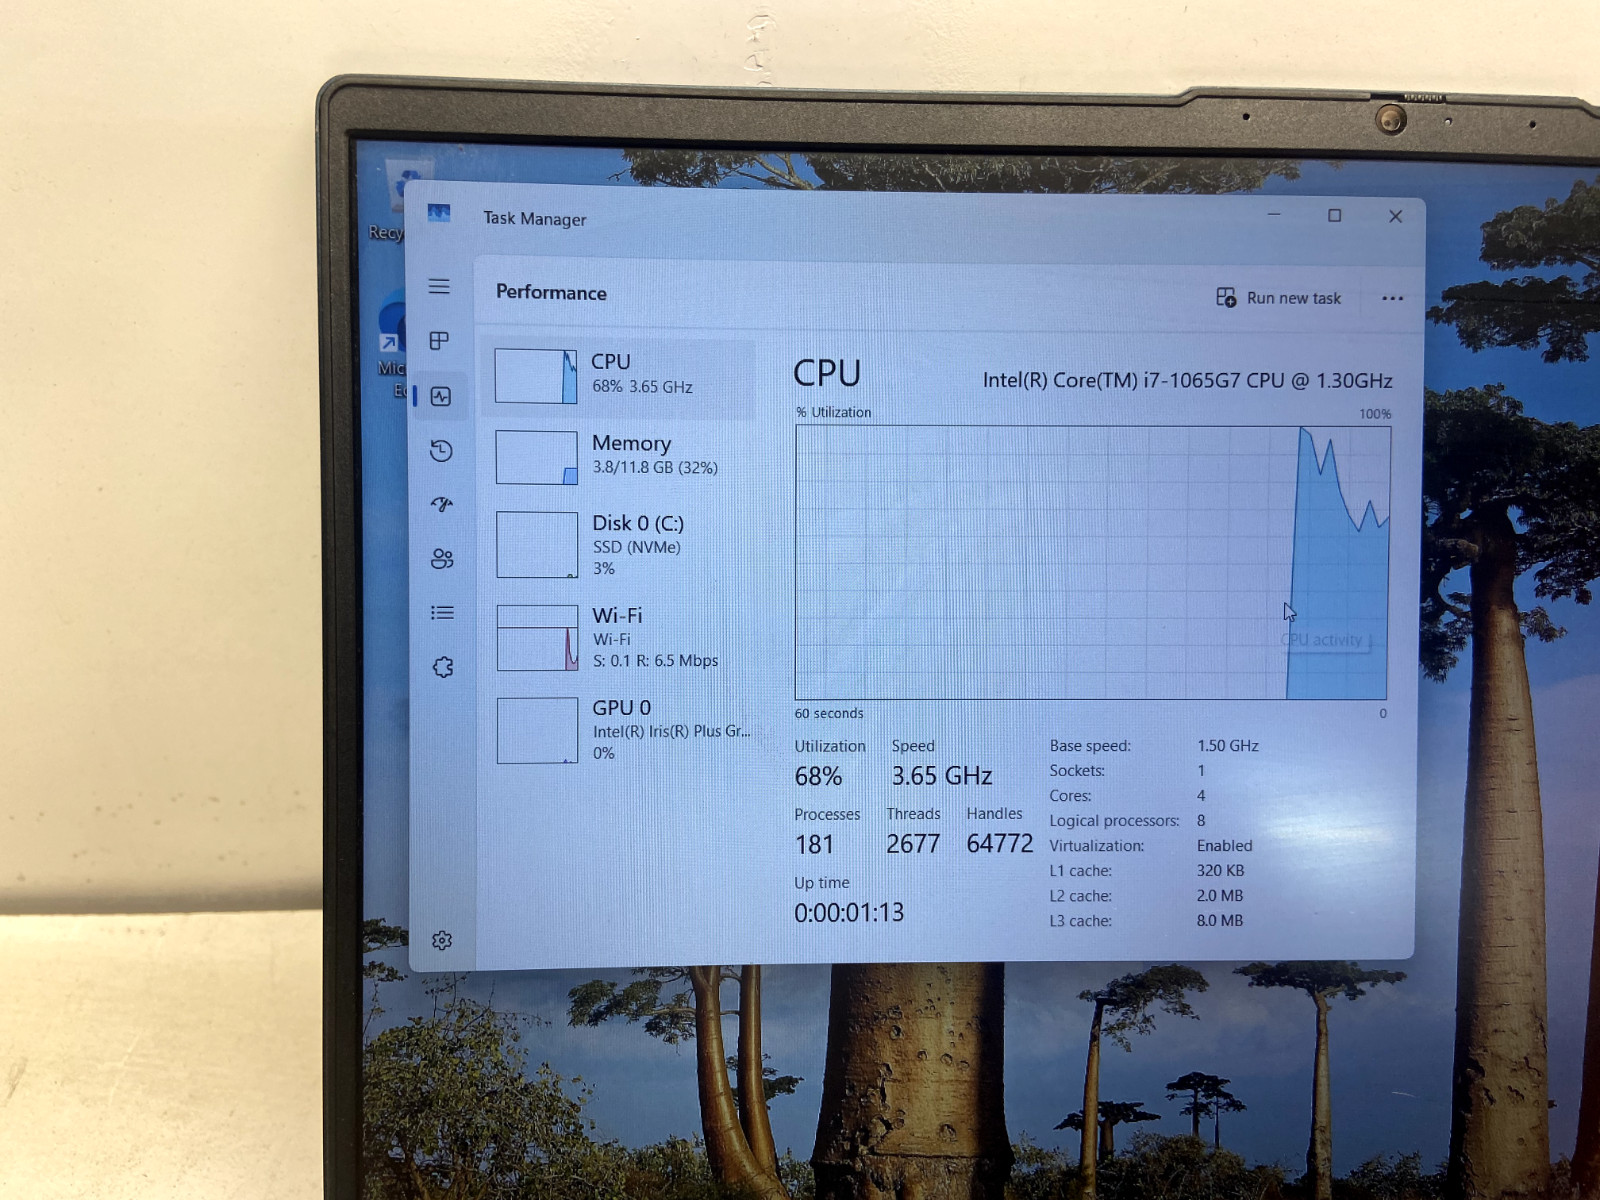Viewport: 1600px width, 1200px height.
Task: Select the Performance page icon
Action: (x=441, y=397)
